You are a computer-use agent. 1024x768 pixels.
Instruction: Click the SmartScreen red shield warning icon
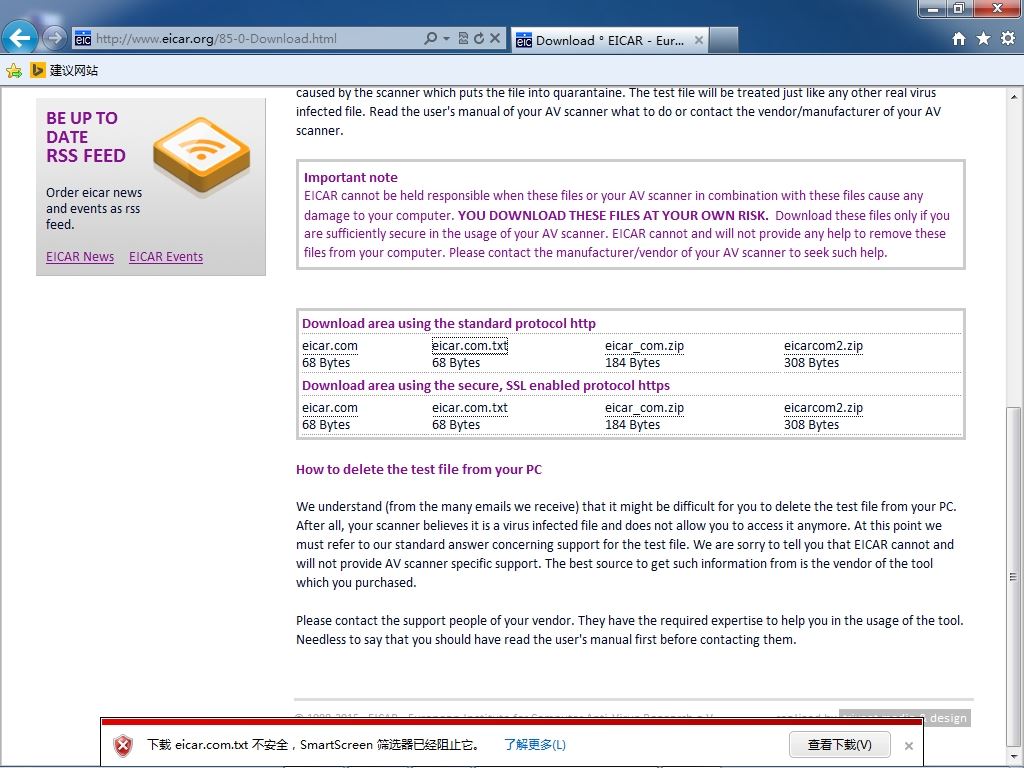click(x=123, y=745)
